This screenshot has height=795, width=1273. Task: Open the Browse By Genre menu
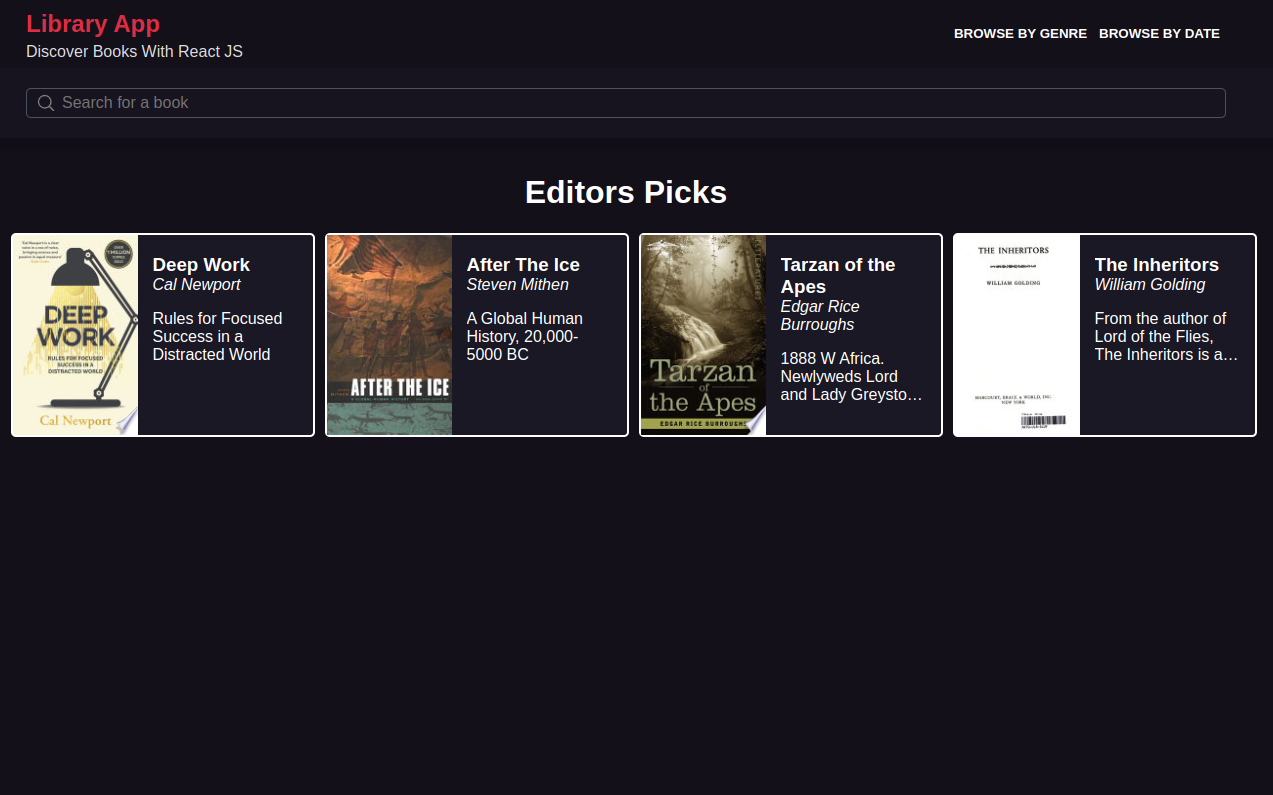[x=1020, y=33]
